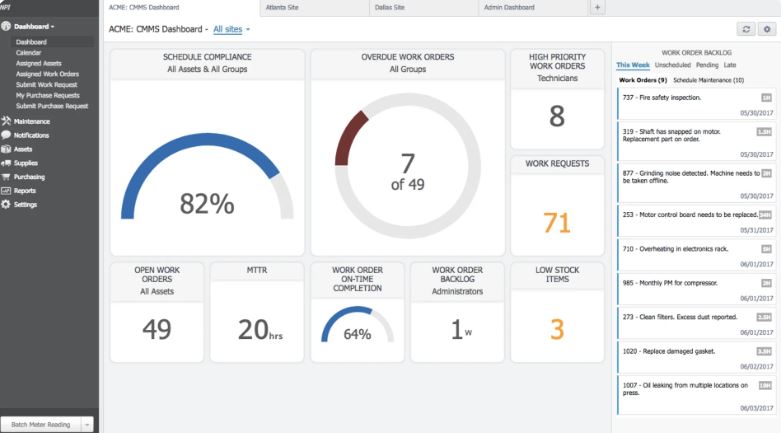Select This Week backlog filter

point(633,65)
